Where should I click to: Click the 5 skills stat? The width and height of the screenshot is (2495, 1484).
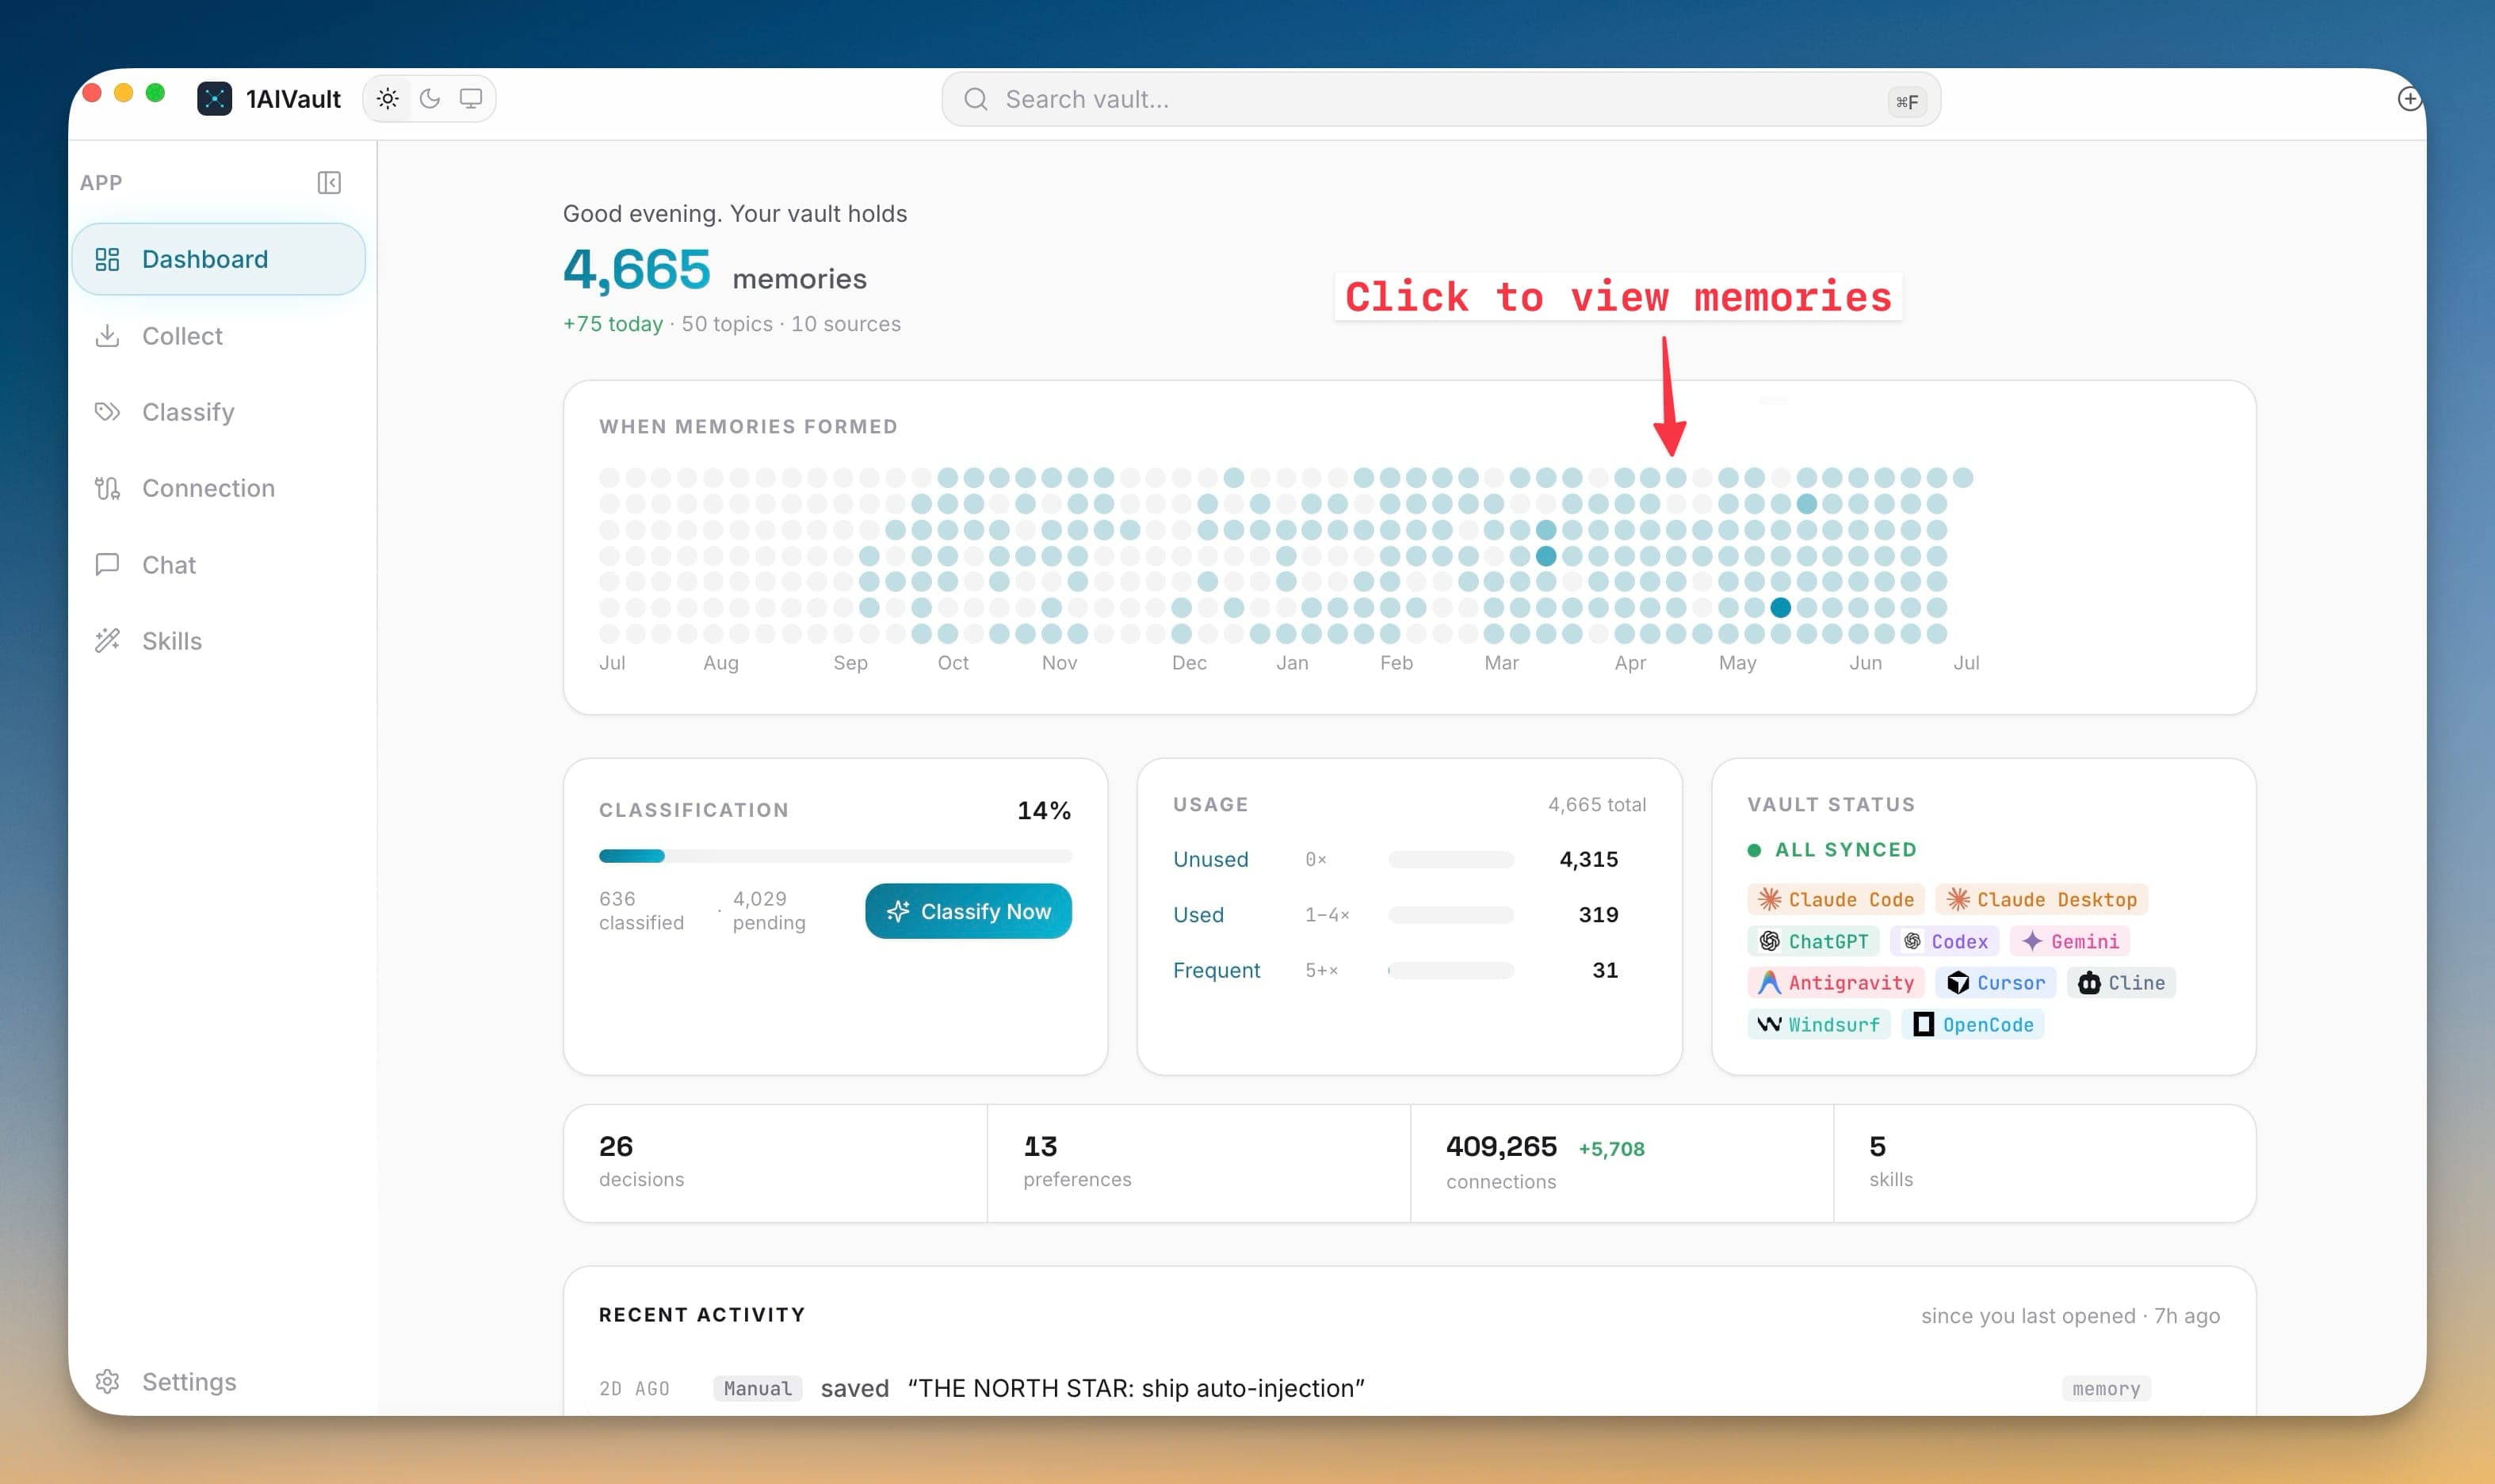(2044, 1163)
